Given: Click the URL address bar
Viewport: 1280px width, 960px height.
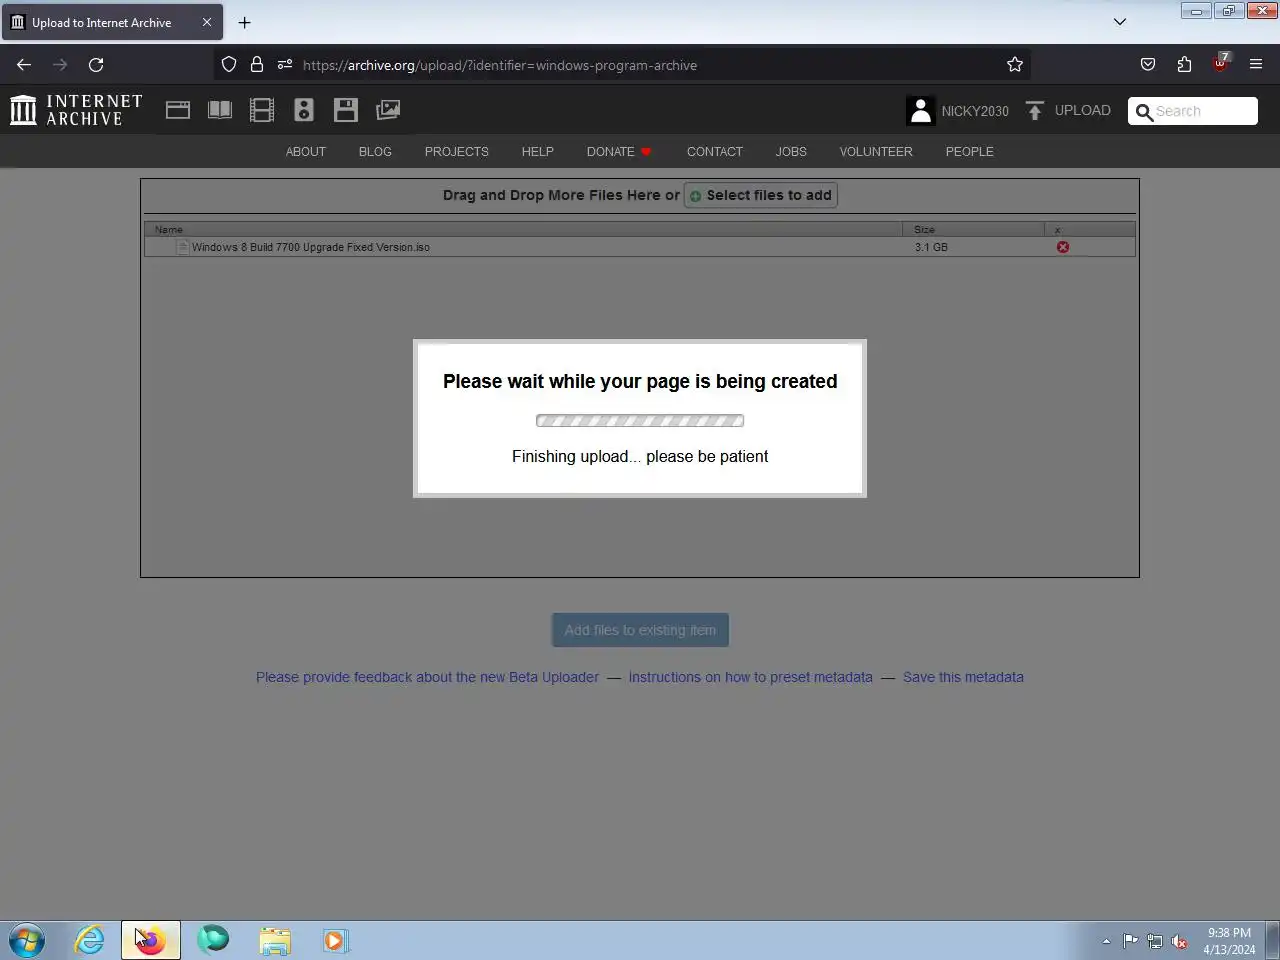Looking at the screenshot, I should point(620,65).
